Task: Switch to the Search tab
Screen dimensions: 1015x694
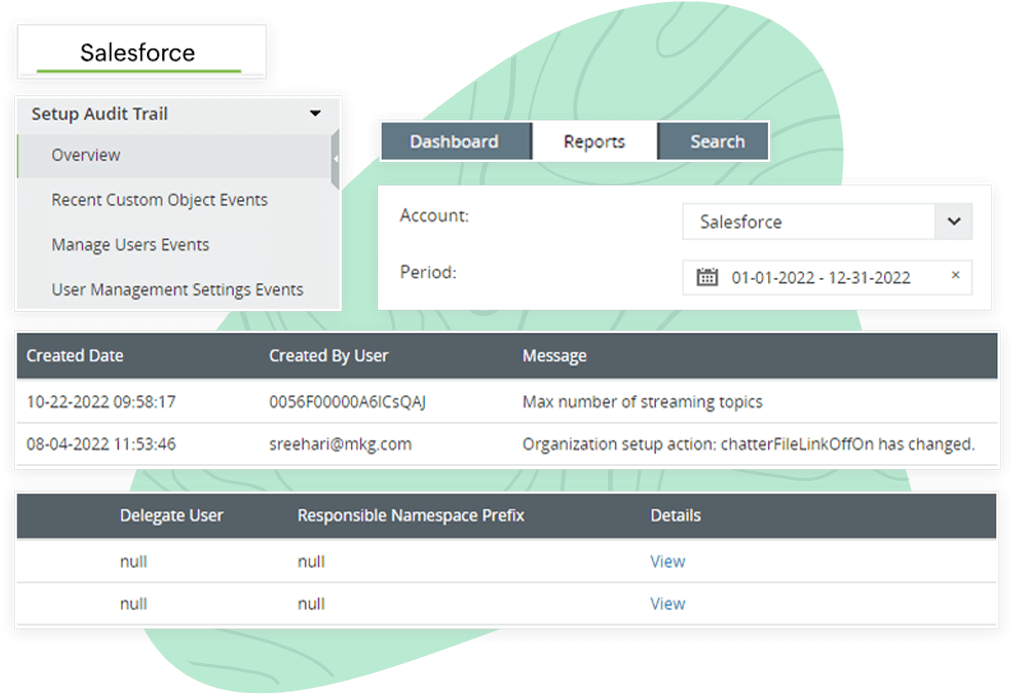Action: coord(713,140)
